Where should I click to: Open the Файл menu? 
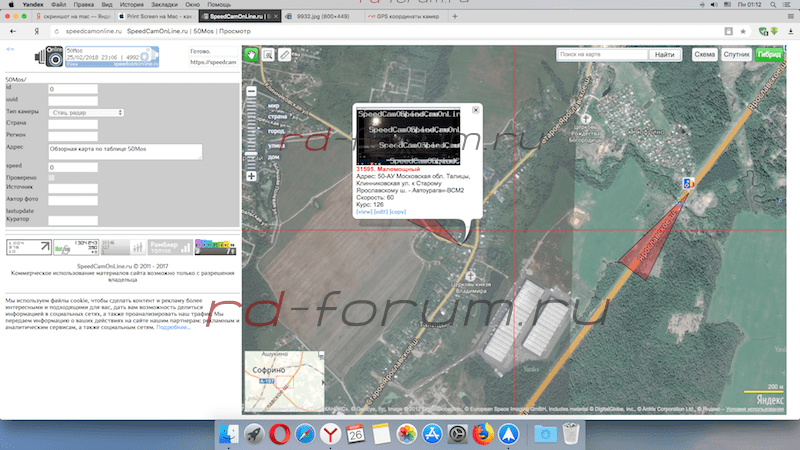(59, 5)
